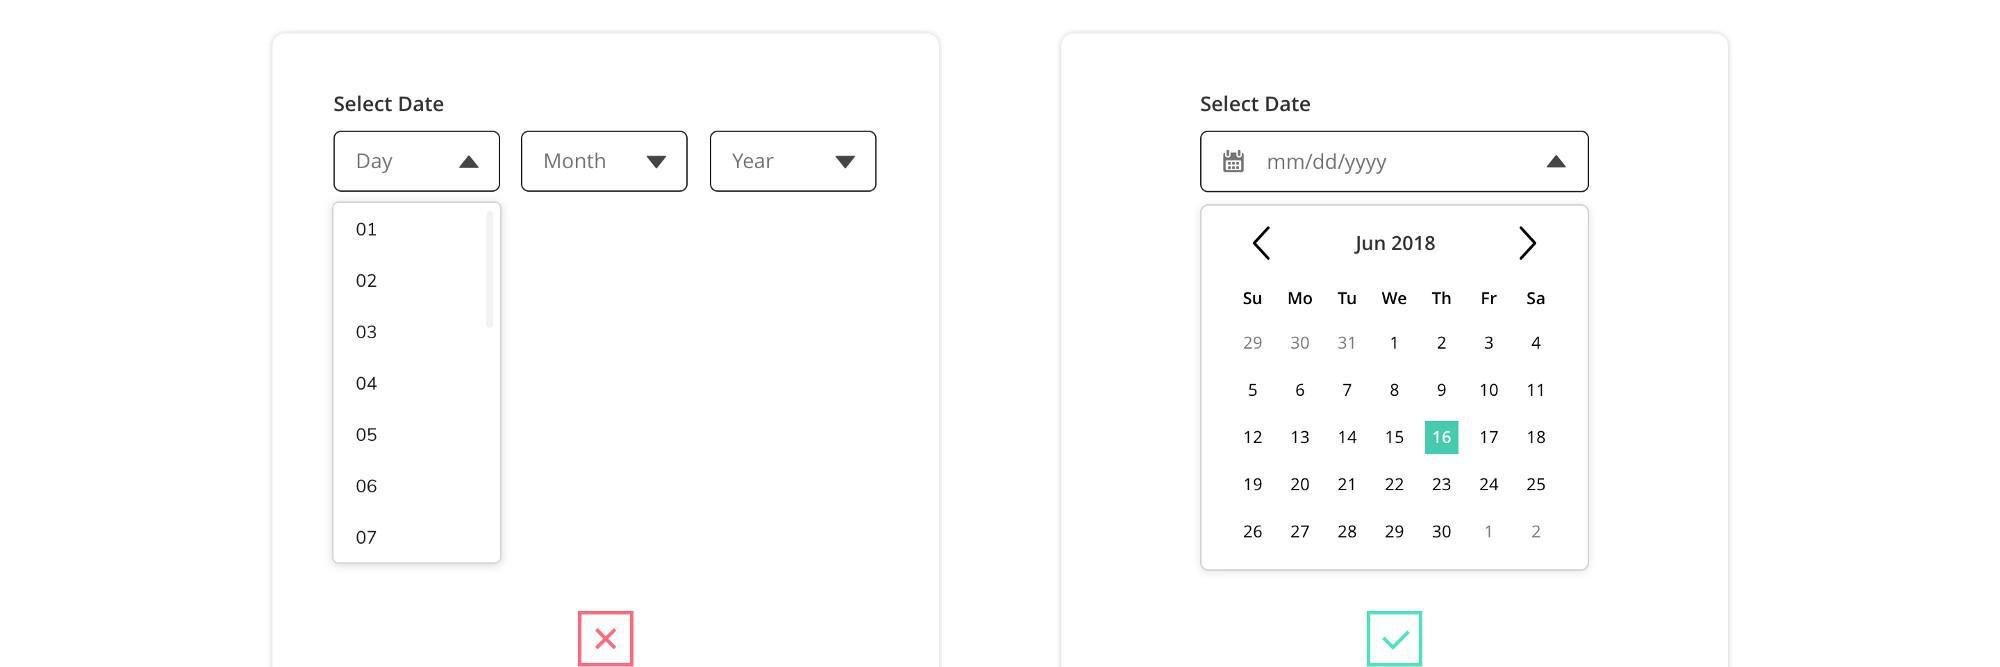Pick June 23 in the calendar
The width and height of the screenshot is (2000, 667).
[1441, 484]
